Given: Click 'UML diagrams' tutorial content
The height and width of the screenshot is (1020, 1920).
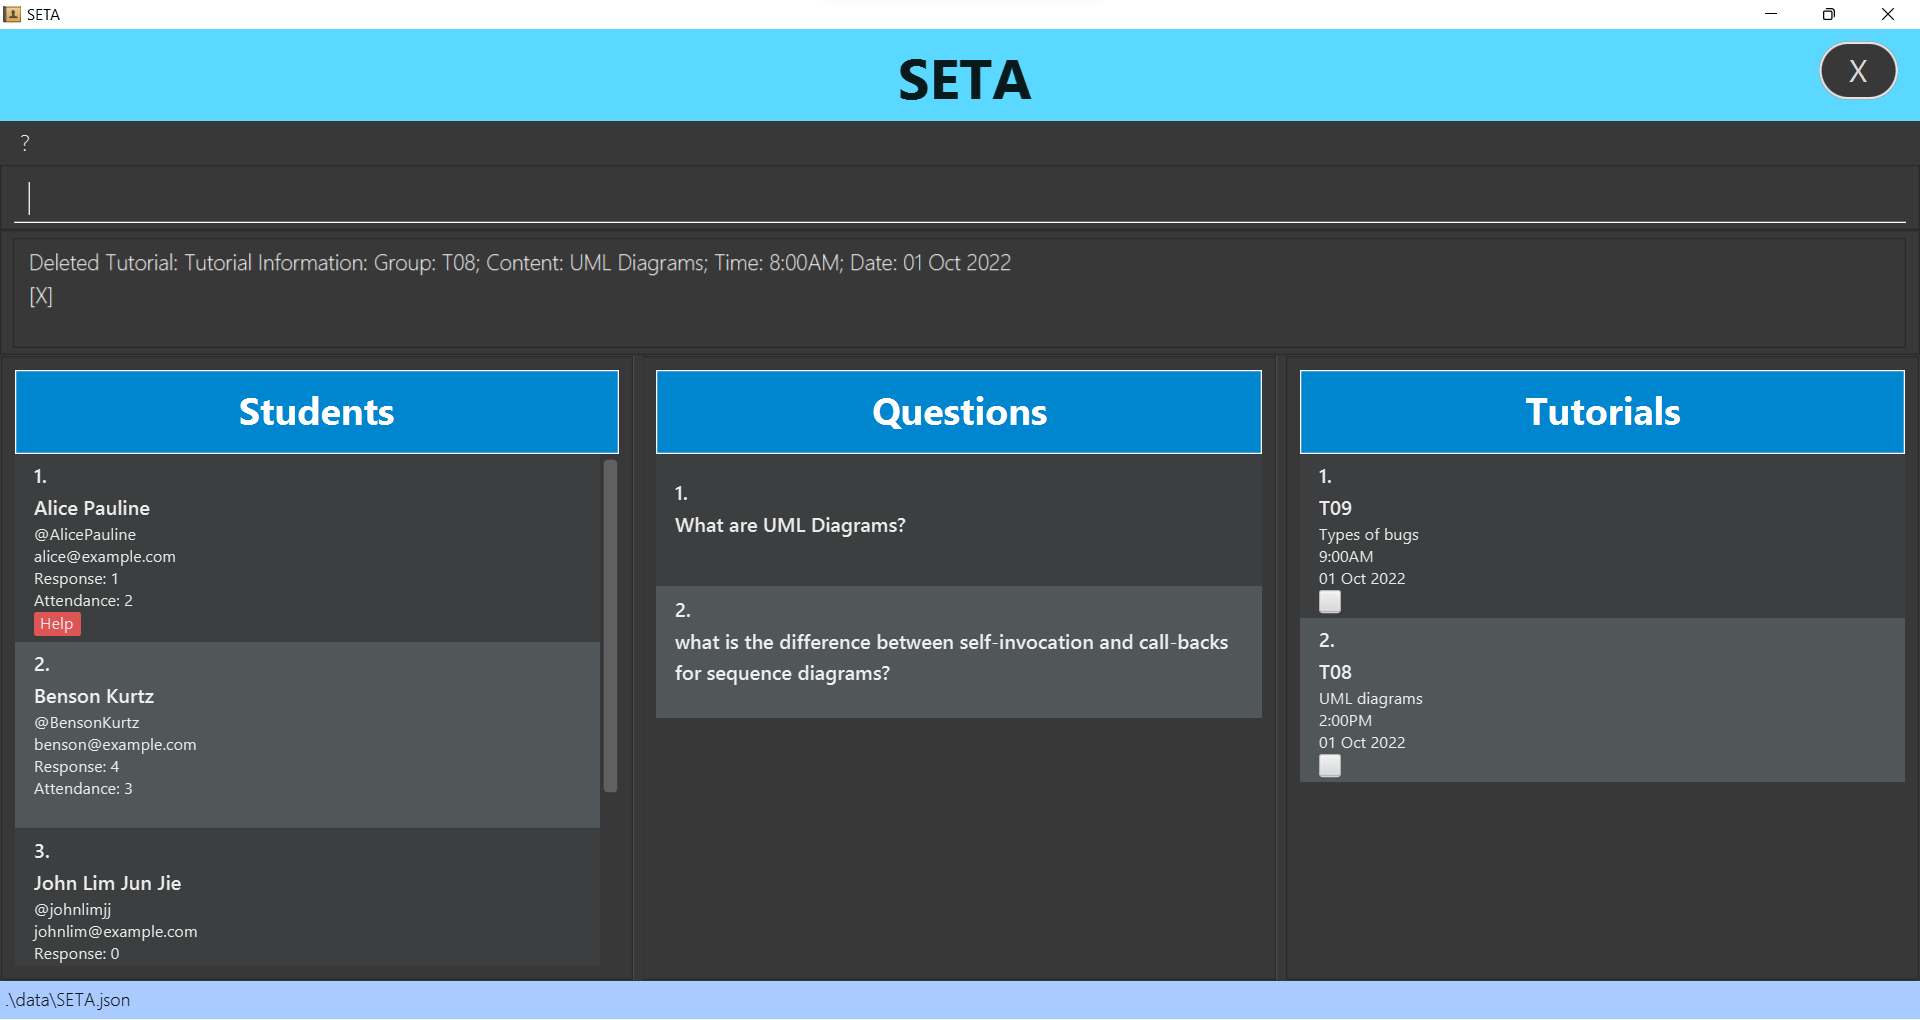Looking at the screenshot, I should [x=1370, y=699].
